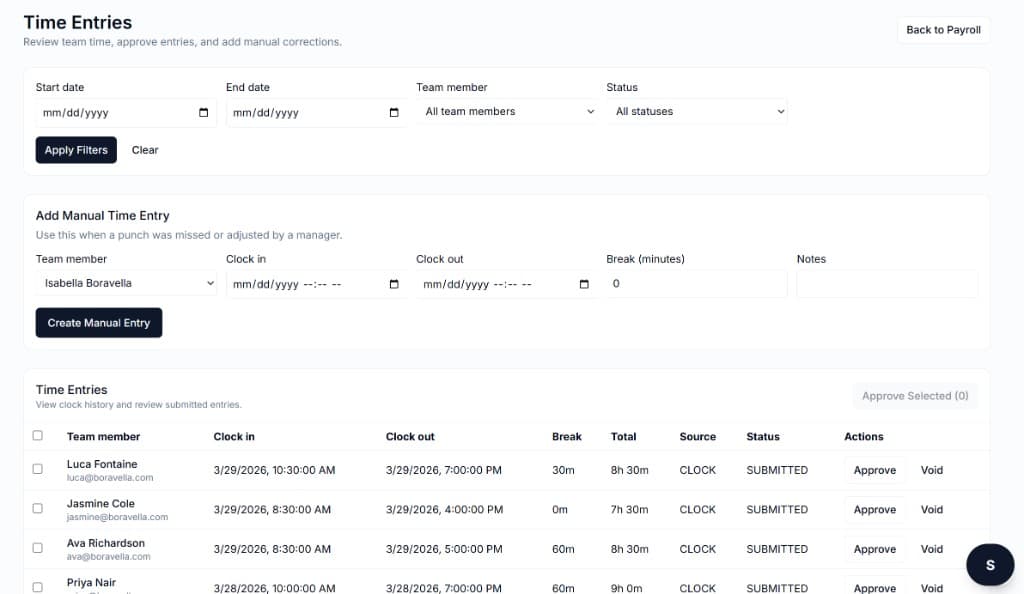Click the jasmine@boravella.com email link
Viewport: 1024px width, 594px height.
point(118,518)
